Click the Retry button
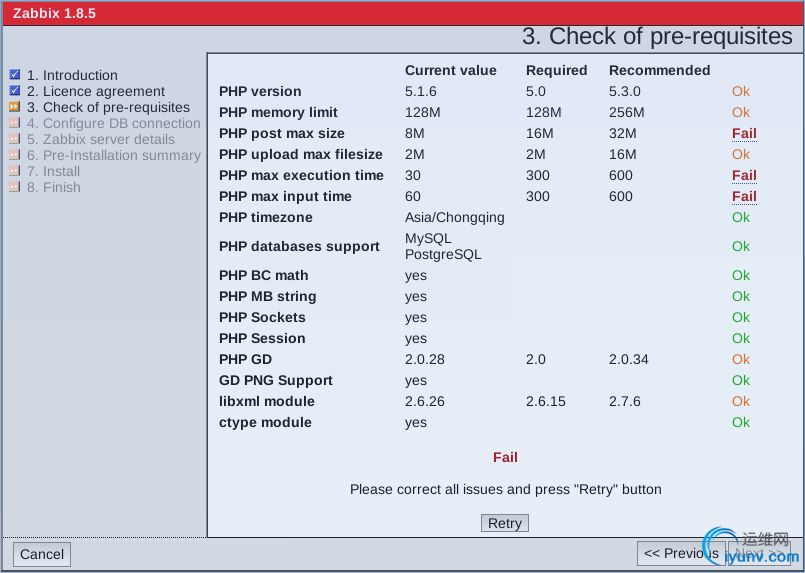This screenshot has height=573, width=805. click(505, 523)
